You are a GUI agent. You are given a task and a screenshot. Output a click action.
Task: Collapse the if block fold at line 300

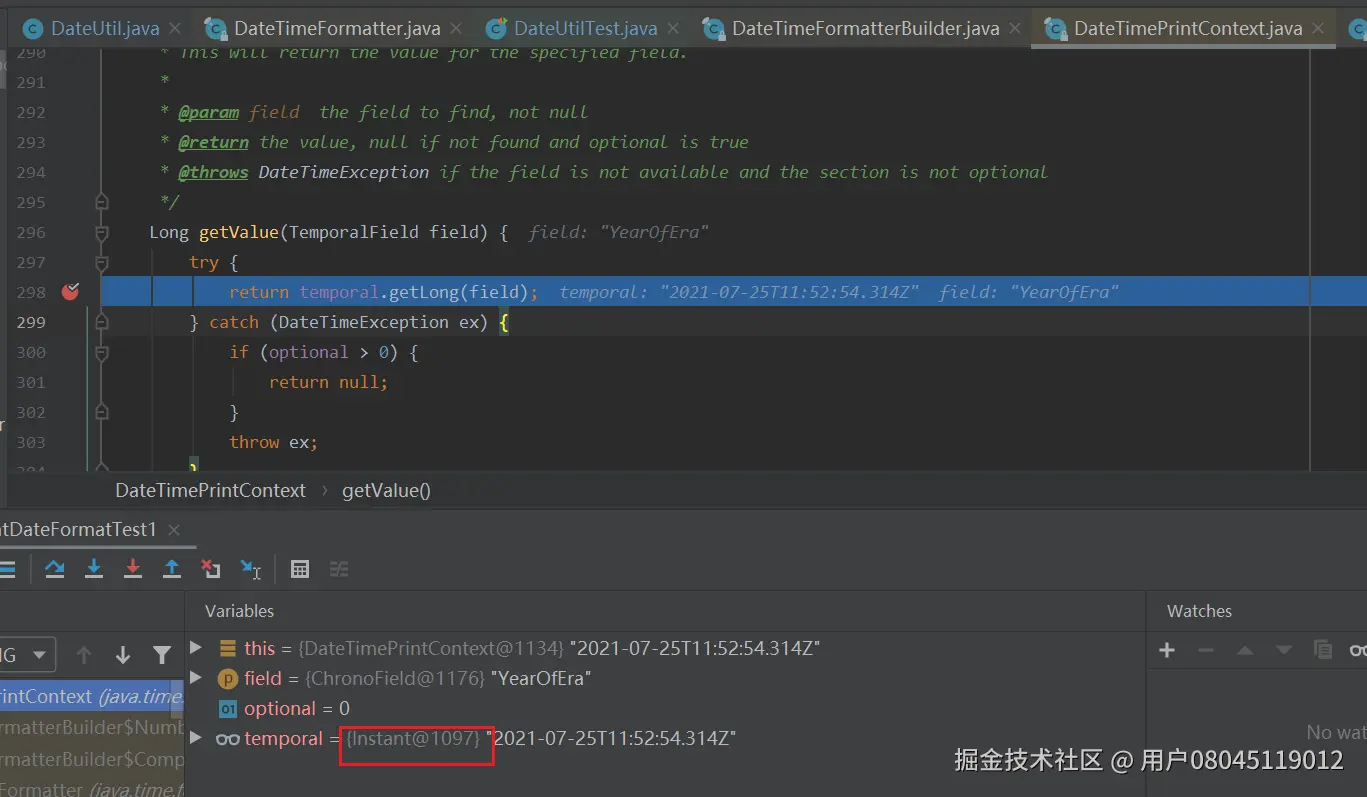coord(101,353)
